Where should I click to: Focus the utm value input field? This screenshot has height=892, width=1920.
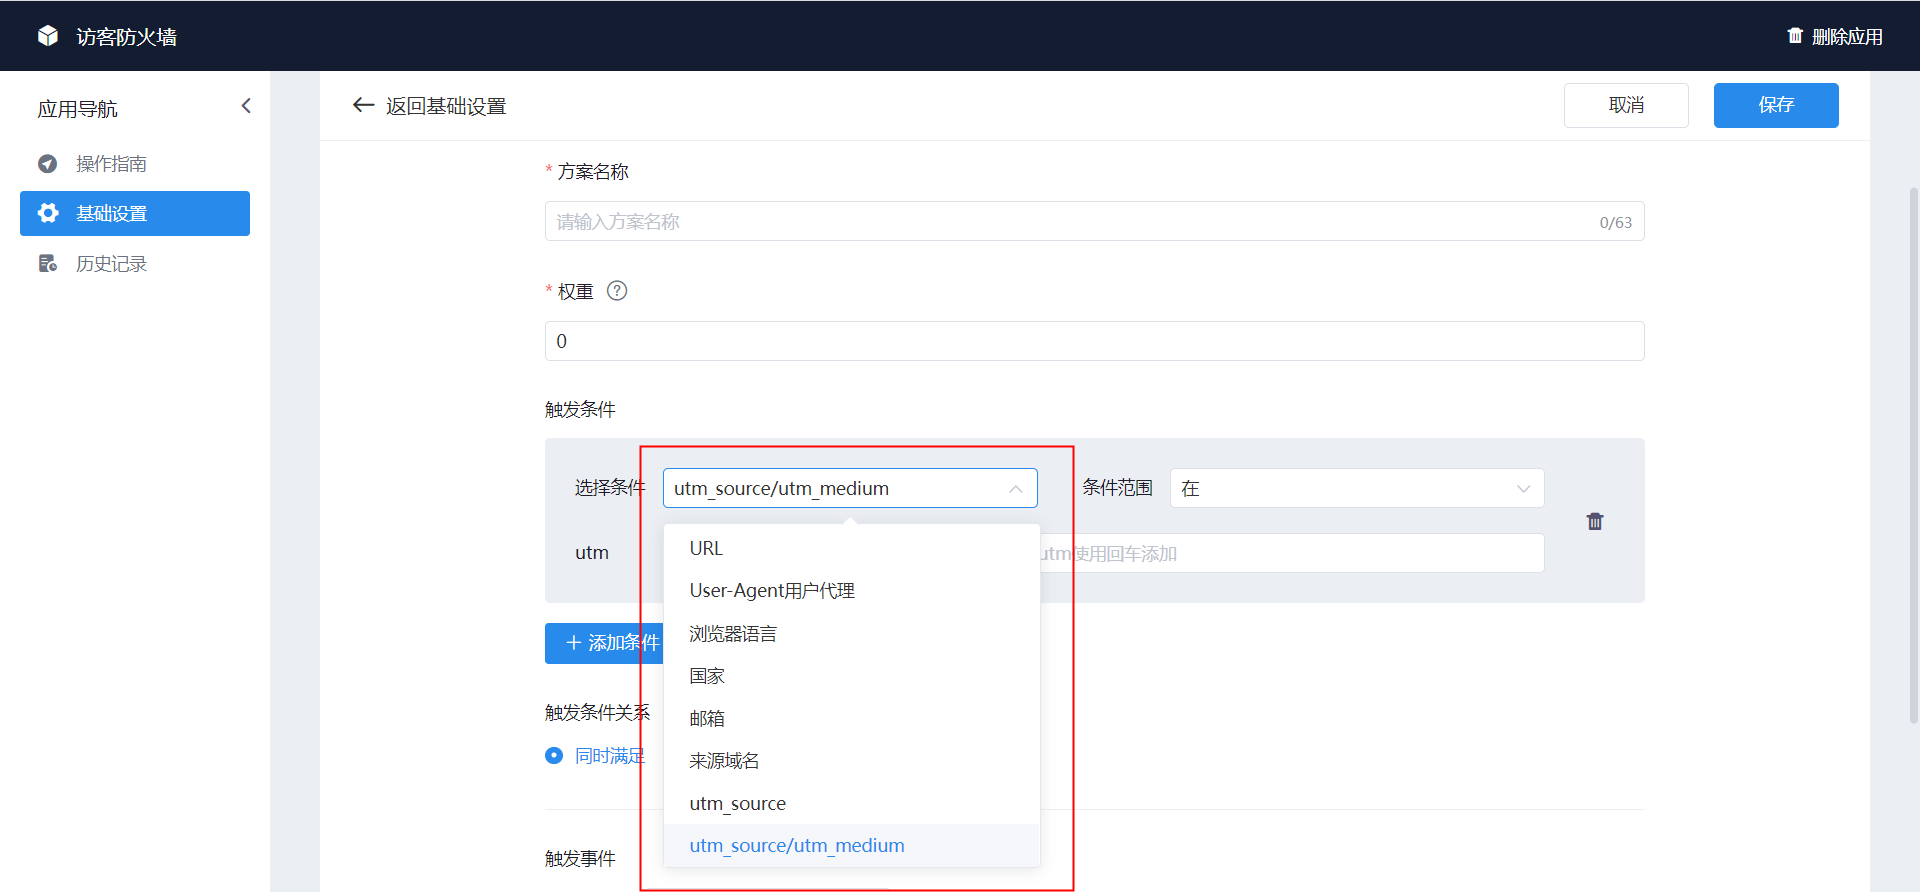[1292, 553]
